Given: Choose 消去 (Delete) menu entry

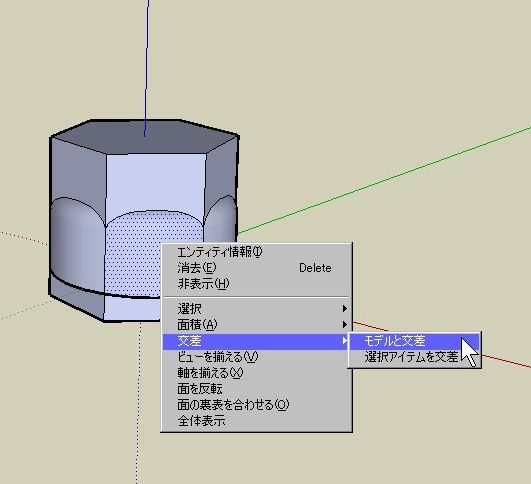Looking at the screenshot, I should (x=256, y=268).
